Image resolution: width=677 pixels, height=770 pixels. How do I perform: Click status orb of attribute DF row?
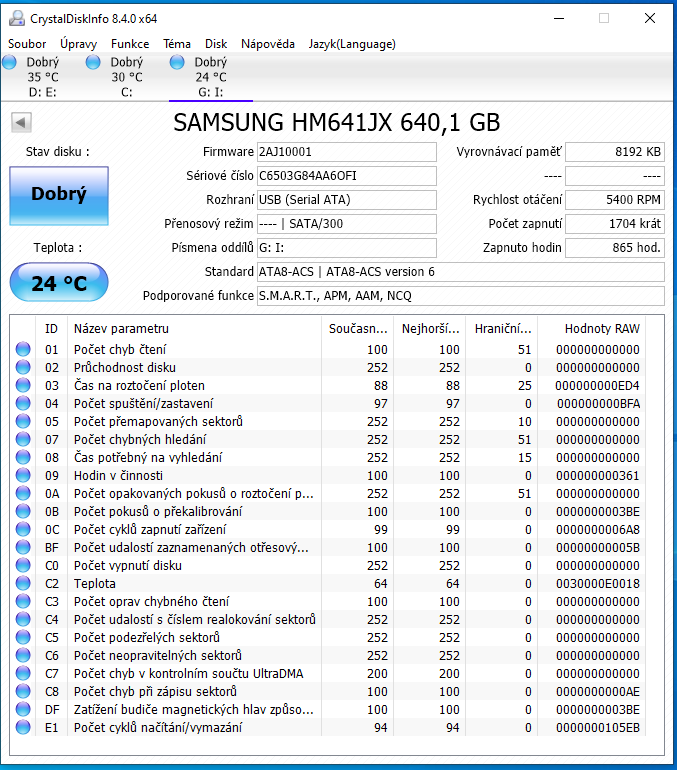click(x=23, y=710)
